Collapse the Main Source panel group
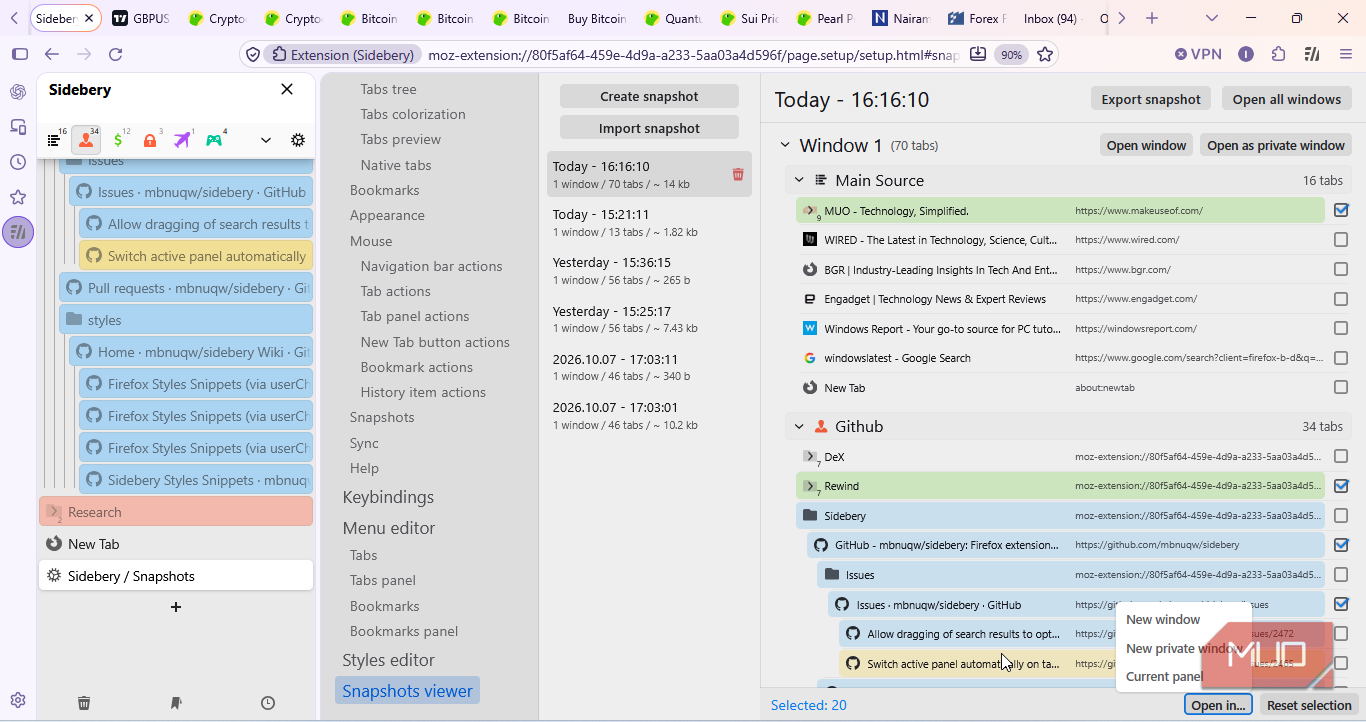 click(799, 181)
